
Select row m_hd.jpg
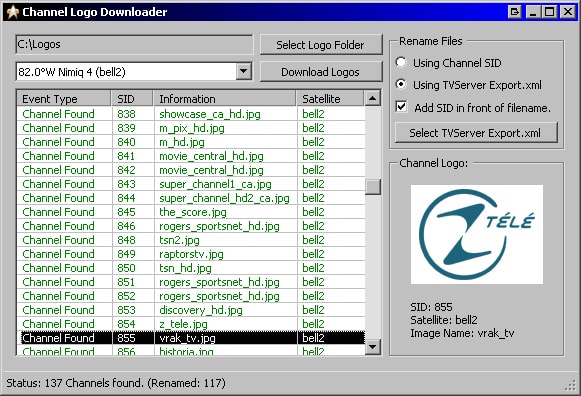tap(191, 142)
